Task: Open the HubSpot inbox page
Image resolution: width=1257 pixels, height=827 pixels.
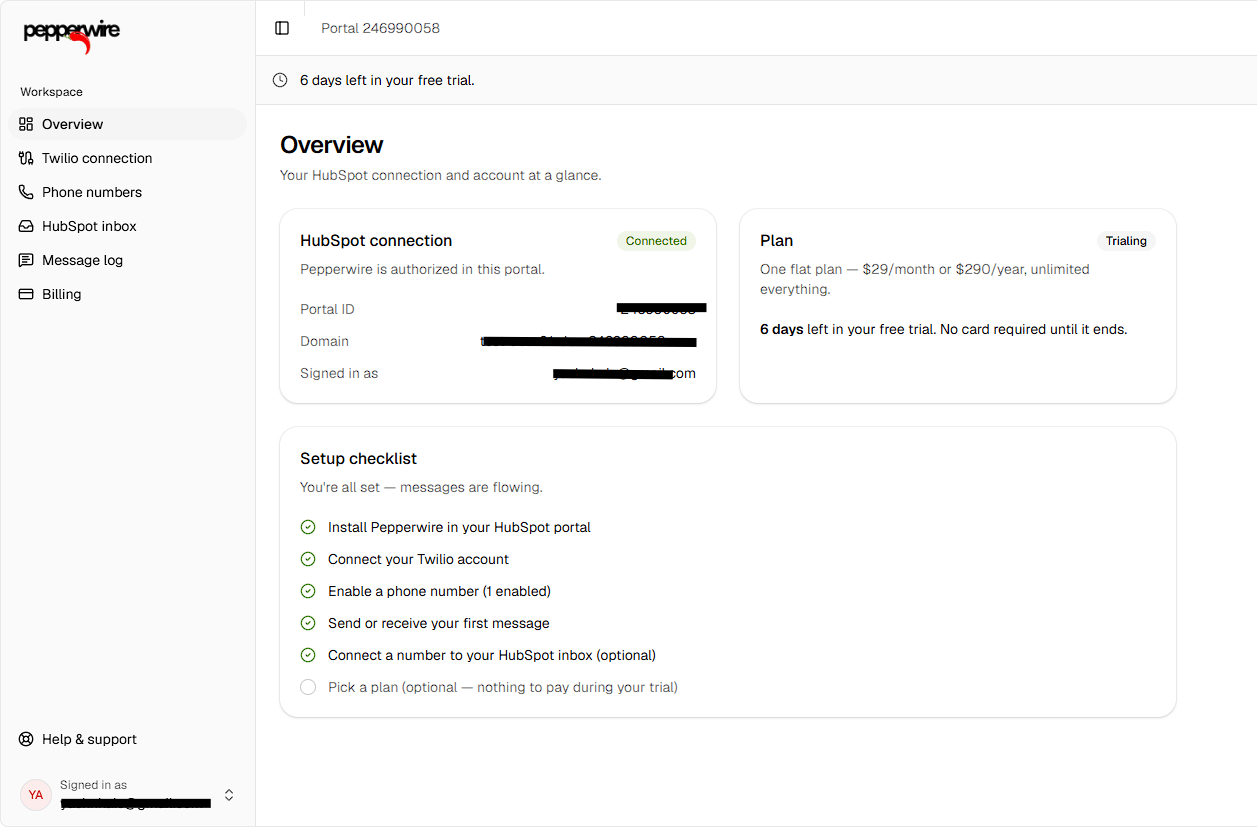Action: [x=127, y=226]
